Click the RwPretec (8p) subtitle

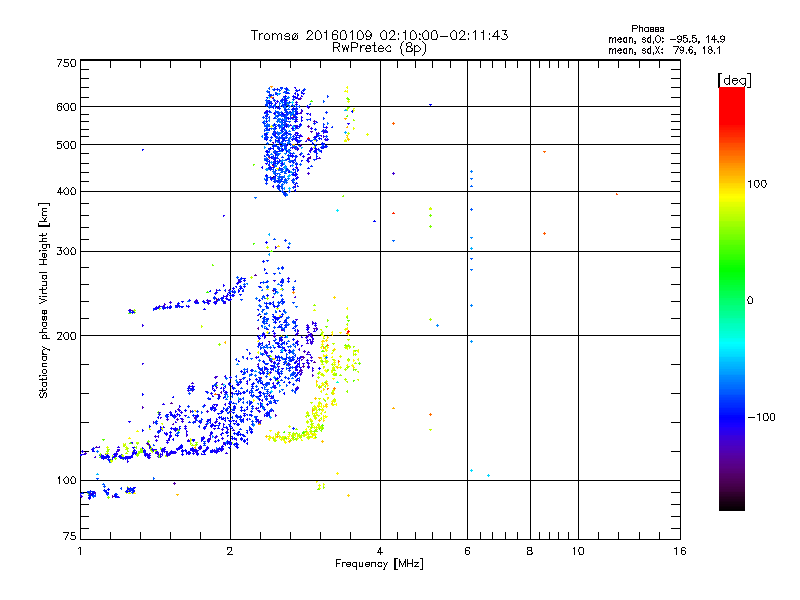pyautogui.click(x=379, y=48)
